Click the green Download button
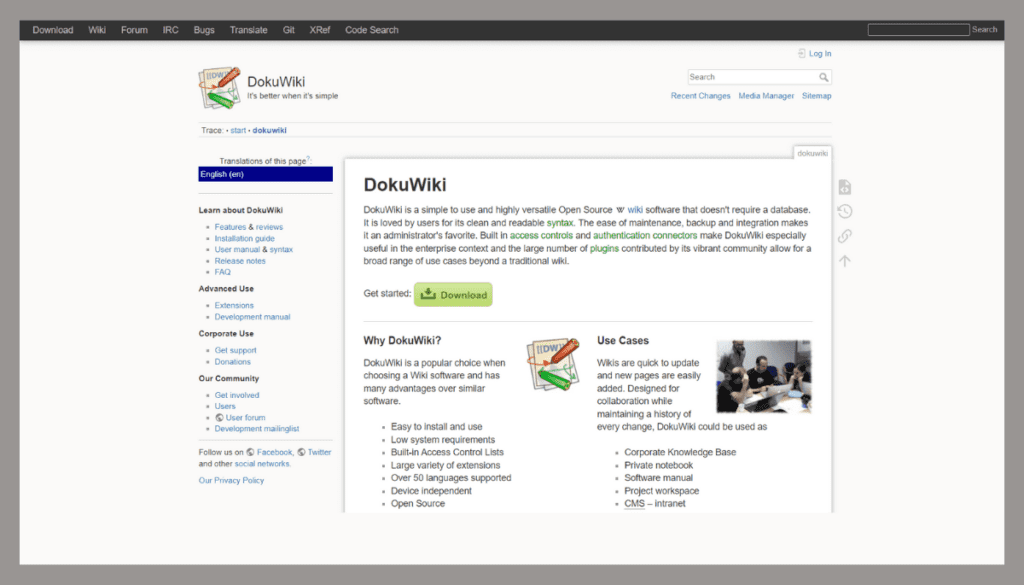The width and height of the screenshot is (1024, 585). click(x=453, y=294)
